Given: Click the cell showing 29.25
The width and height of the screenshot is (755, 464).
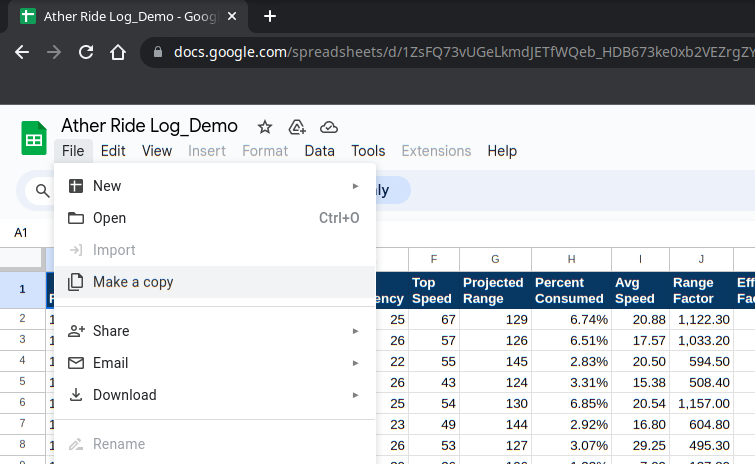Looking at the screenshot, I should pos(640,445).
